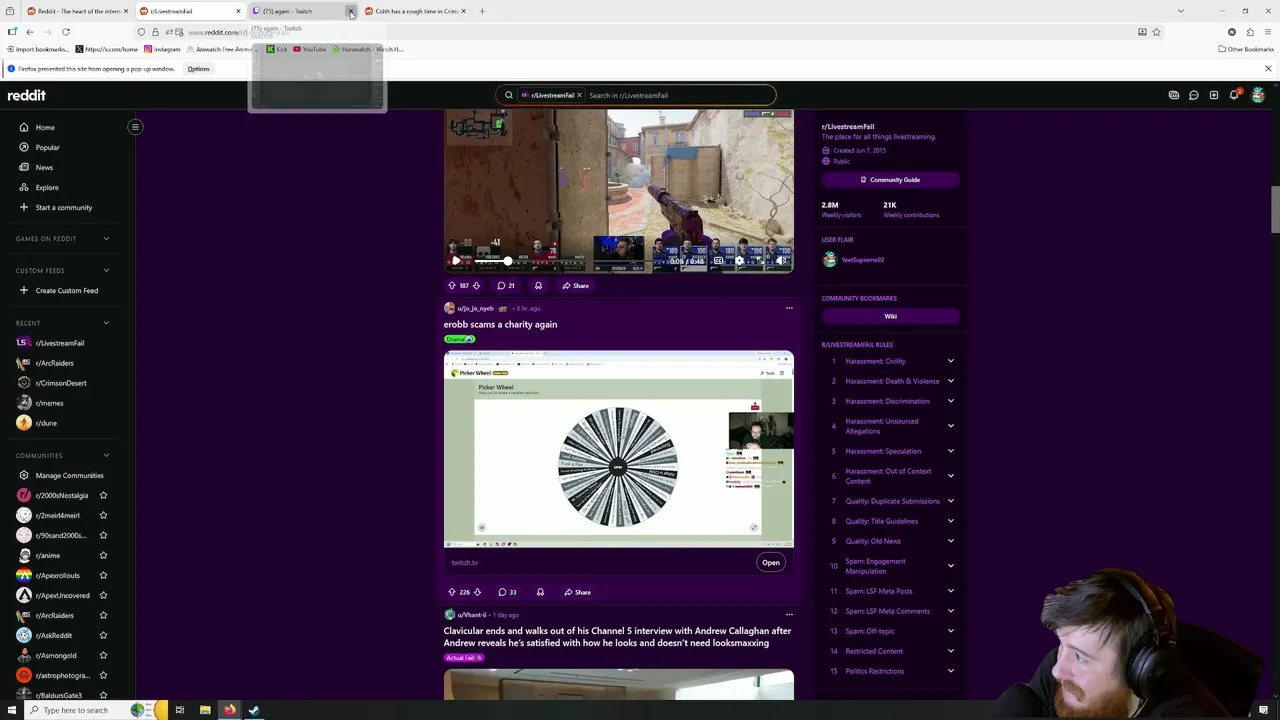Collapse the Communities section

coord(106,455)
